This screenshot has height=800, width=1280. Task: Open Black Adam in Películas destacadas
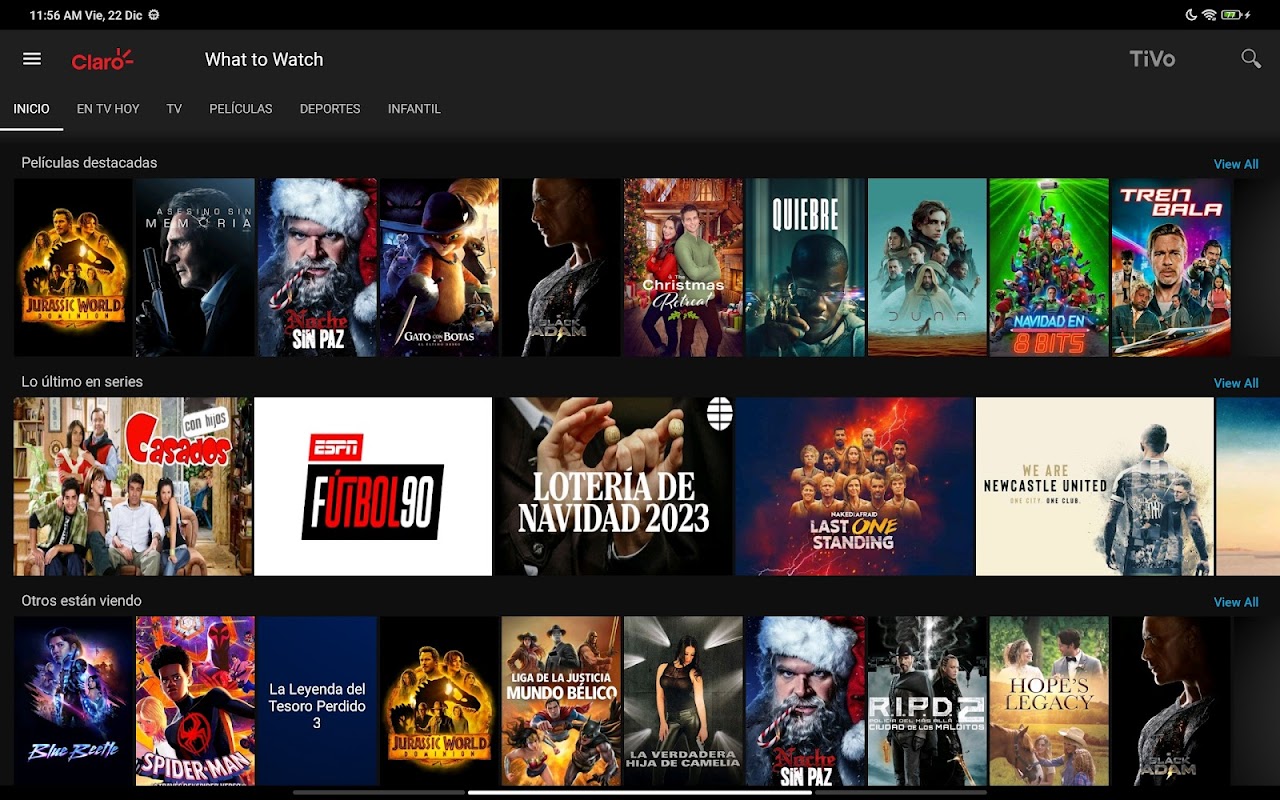click(561, 267)
